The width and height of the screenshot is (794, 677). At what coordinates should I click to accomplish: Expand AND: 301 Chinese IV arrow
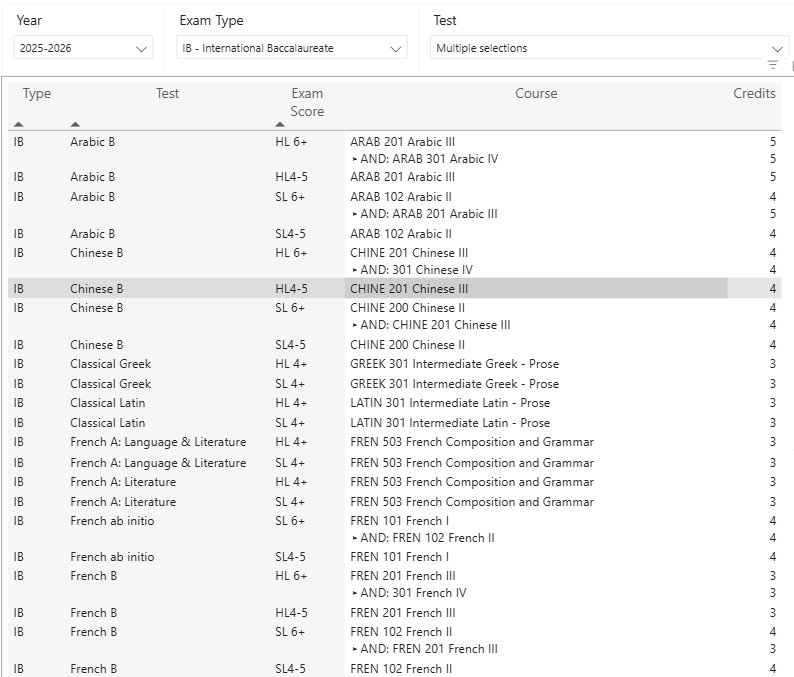pos(354,270)
